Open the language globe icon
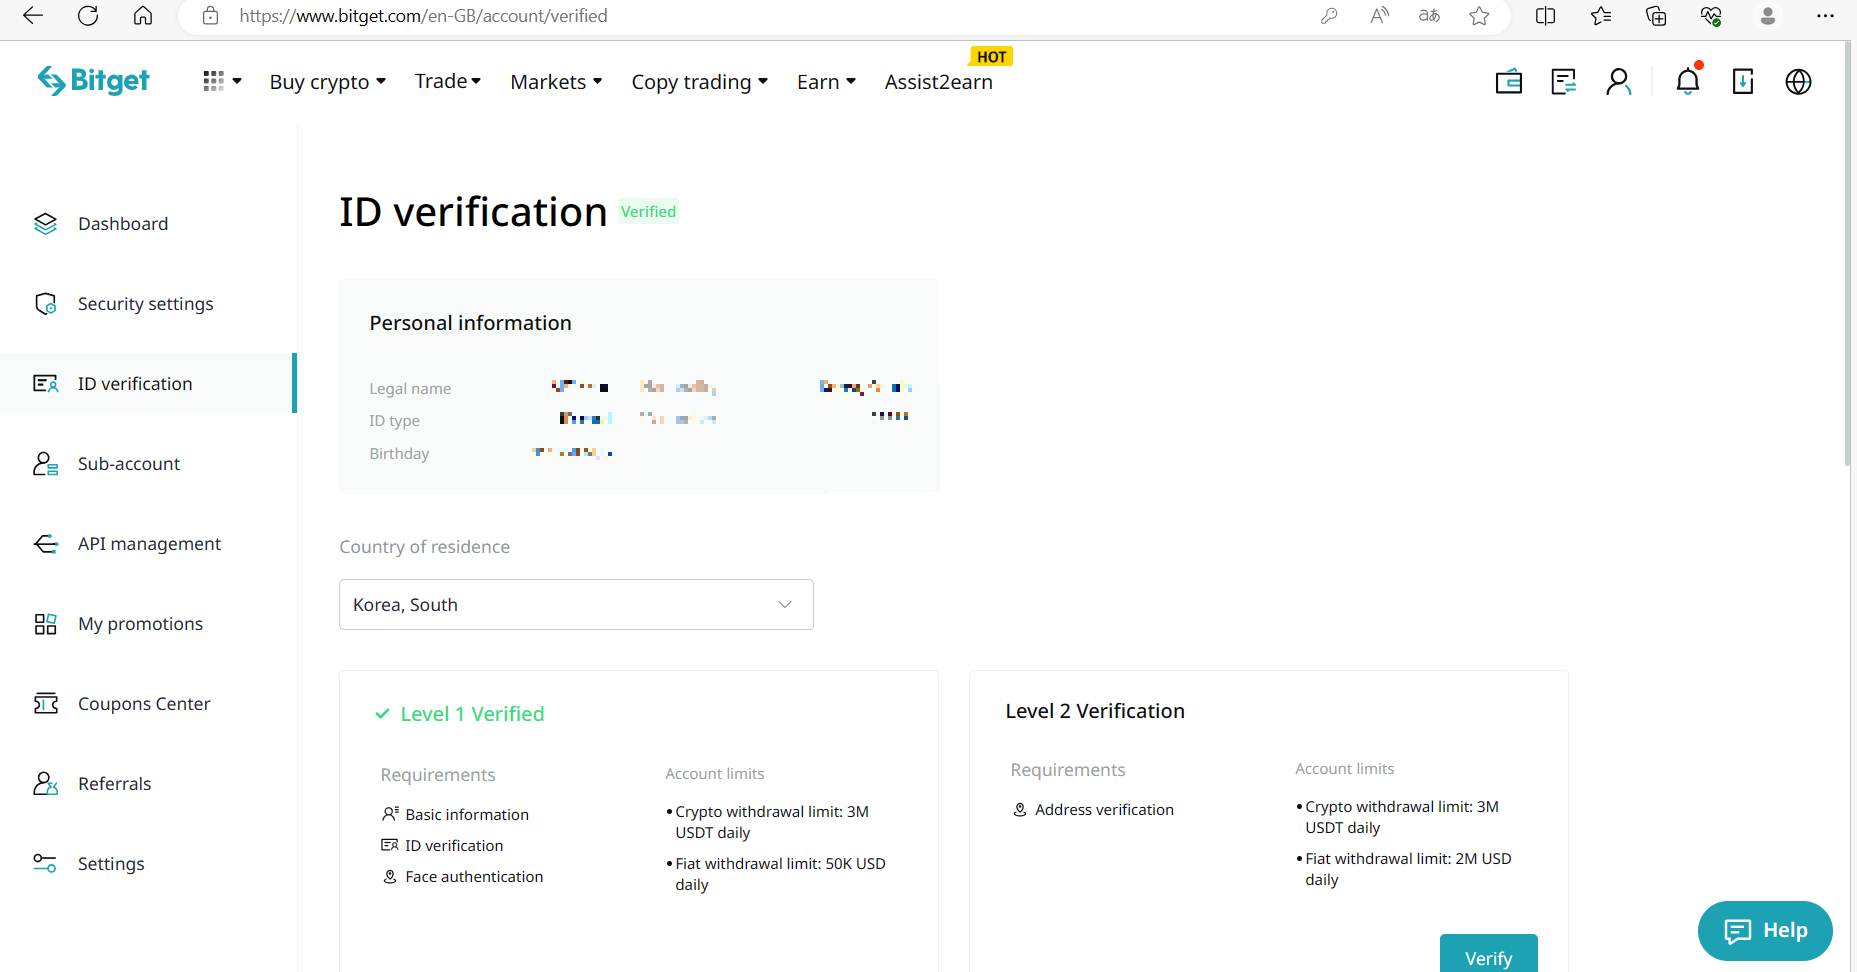1857x972 pixels. [1798, 82]
